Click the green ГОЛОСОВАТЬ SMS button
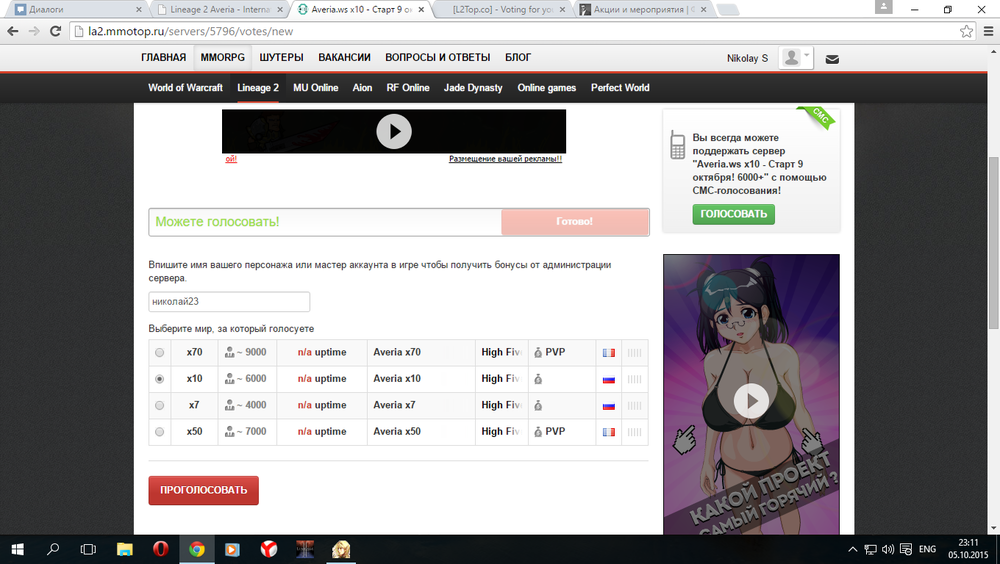Image resolution: width=1000 pixels, height=564 pixels. (x=733, y=214)
